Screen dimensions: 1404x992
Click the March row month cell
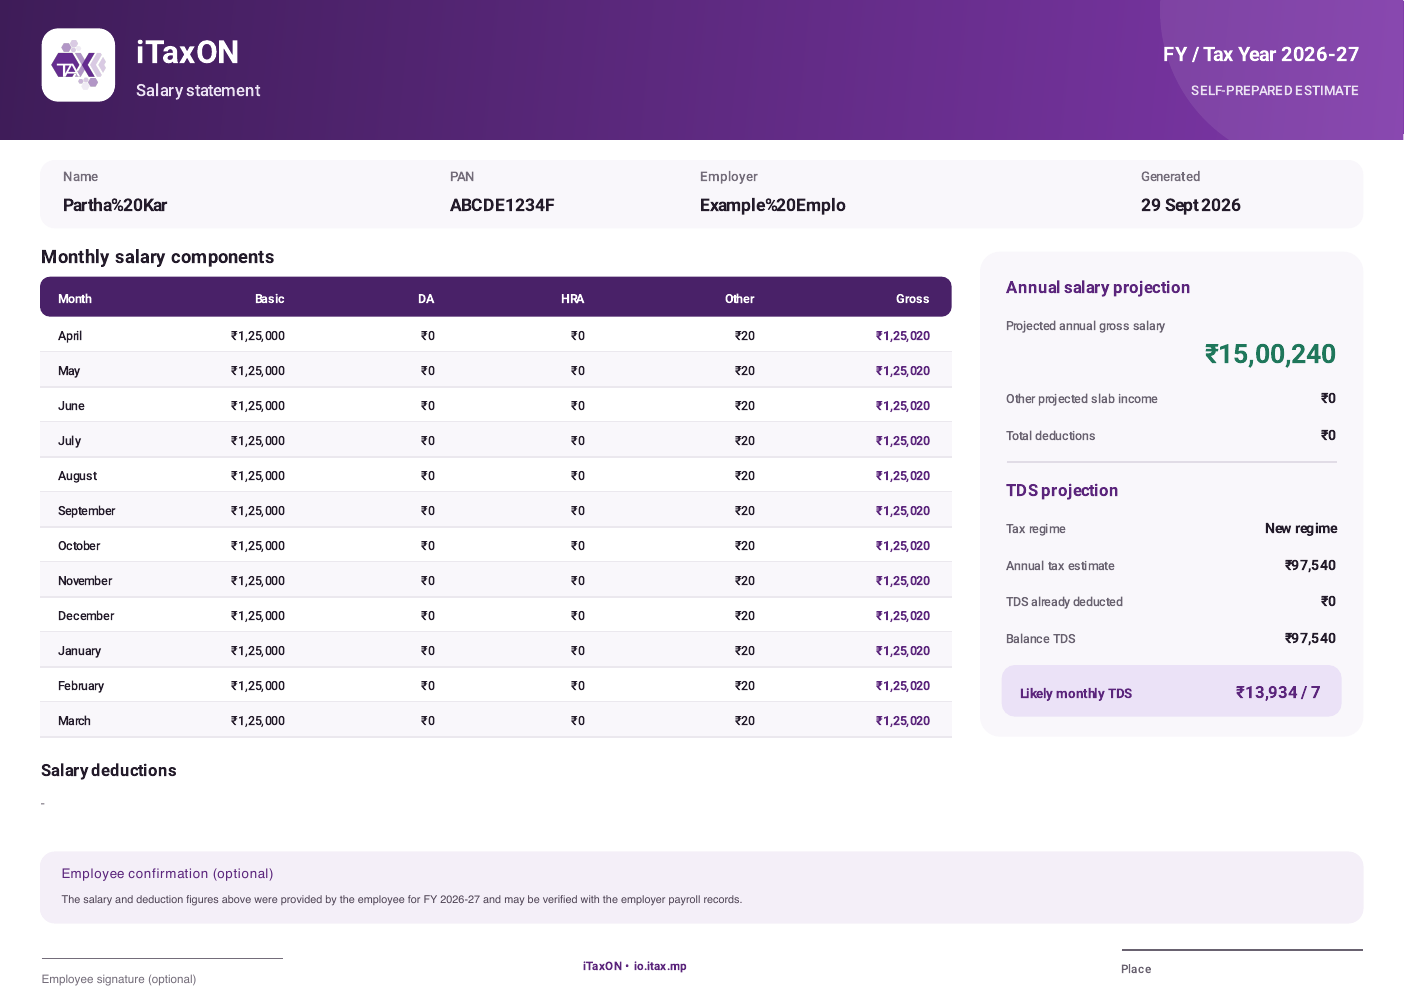(x=74, y=721)
